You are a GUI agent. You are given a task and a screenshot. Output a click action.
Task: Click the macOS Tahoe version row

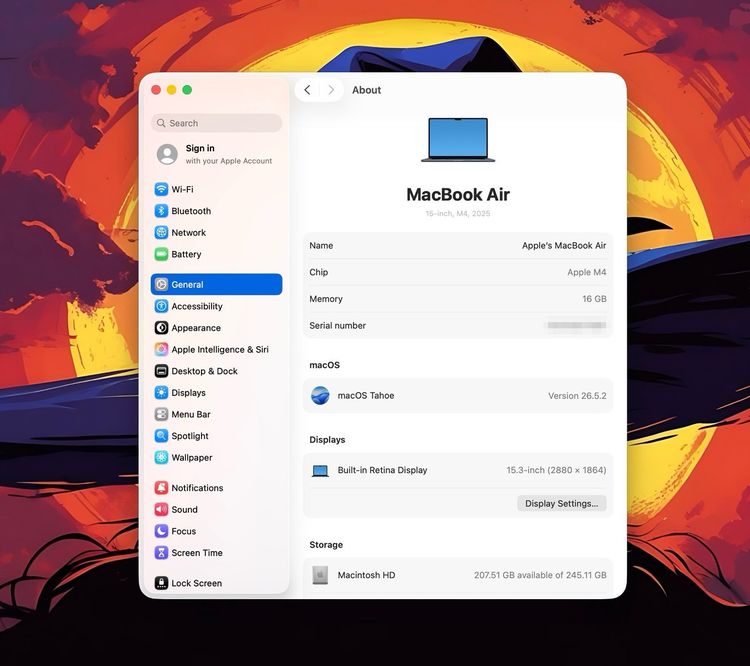(x=458, y=396)
